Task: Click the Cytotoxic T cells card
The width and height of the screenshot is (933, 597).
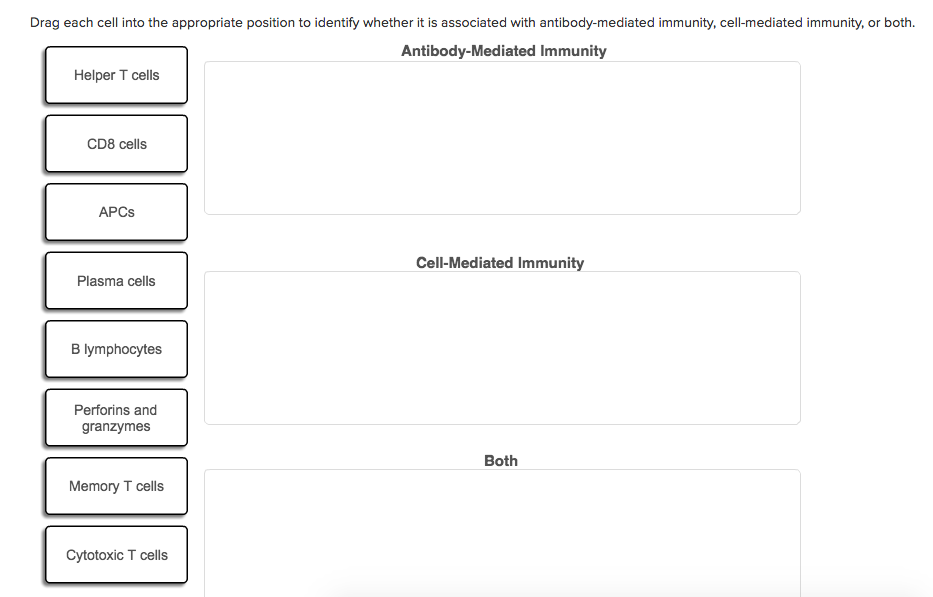Action: click(x=116, y=555)
